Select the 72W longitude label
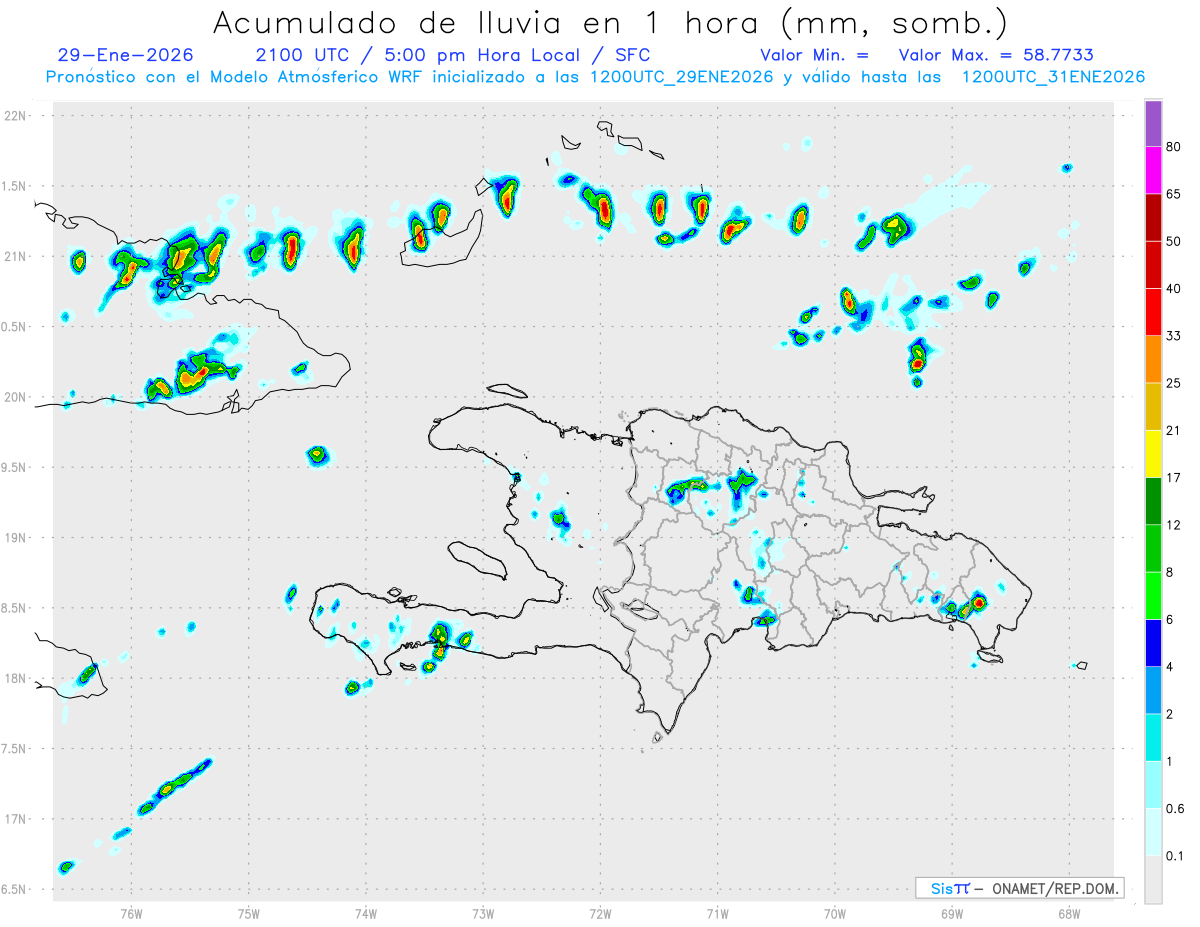1200x927 pixels. (x=600, y=913)
